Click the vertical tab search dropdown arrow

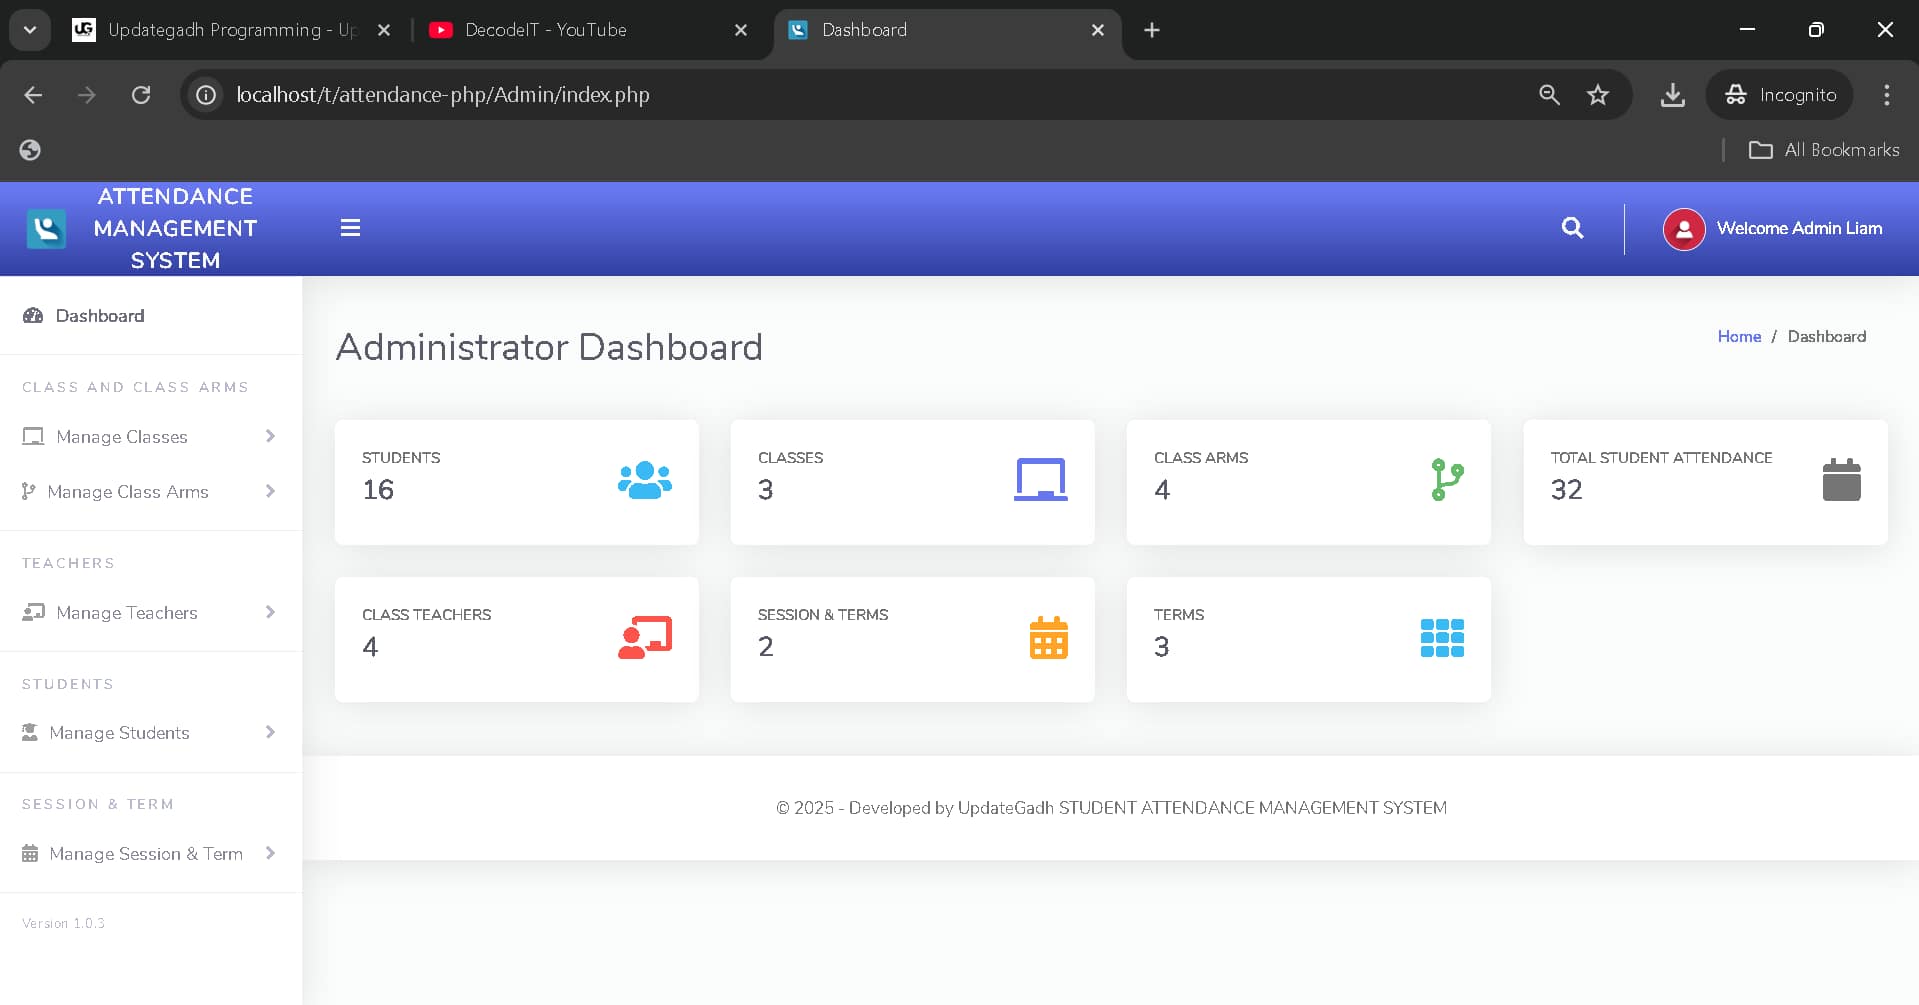tap(29, 29)
